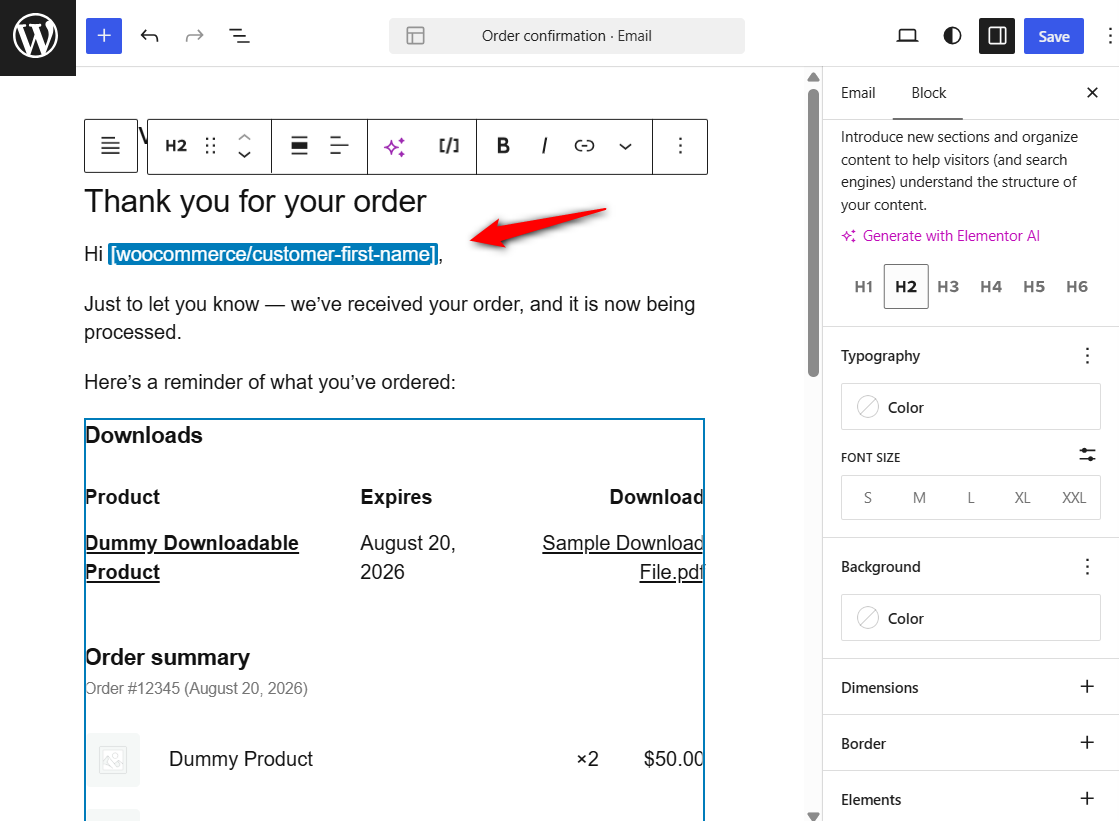
Task: Toggle bold formatting
Action: click(503, 146)
